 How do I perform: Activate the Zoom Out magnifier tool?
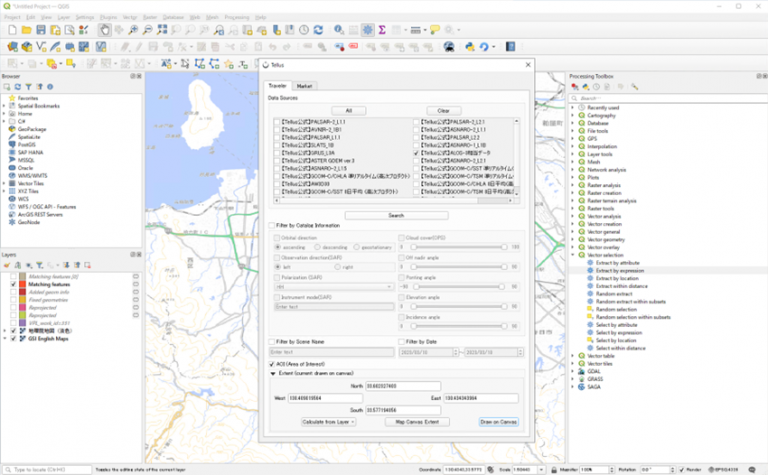(x=147, y=30)
